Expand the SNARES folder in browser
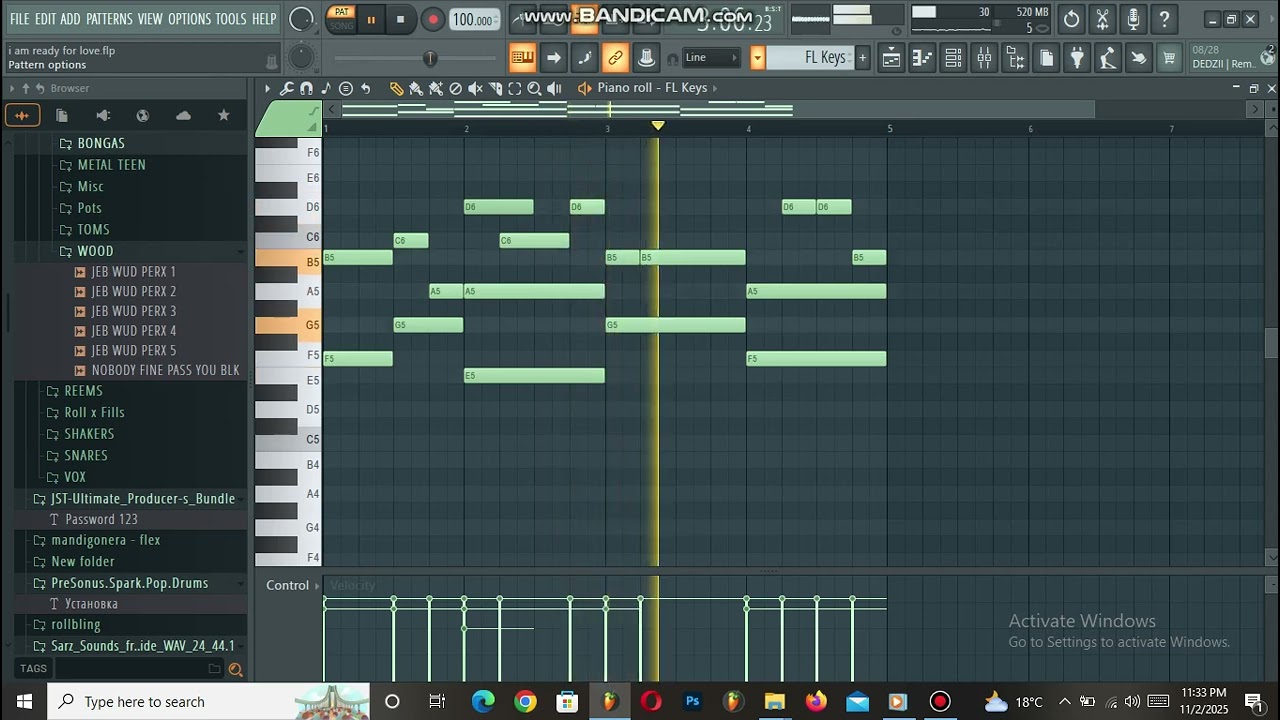The image size is (1280, 720). click(86, 455)
